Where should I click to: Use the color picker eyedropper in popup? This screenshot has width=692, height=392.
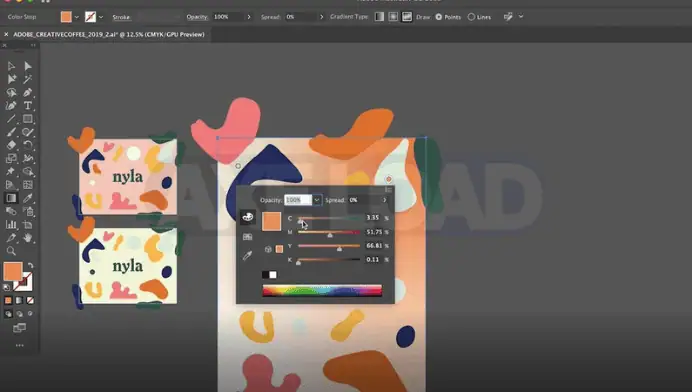point(248,255)
